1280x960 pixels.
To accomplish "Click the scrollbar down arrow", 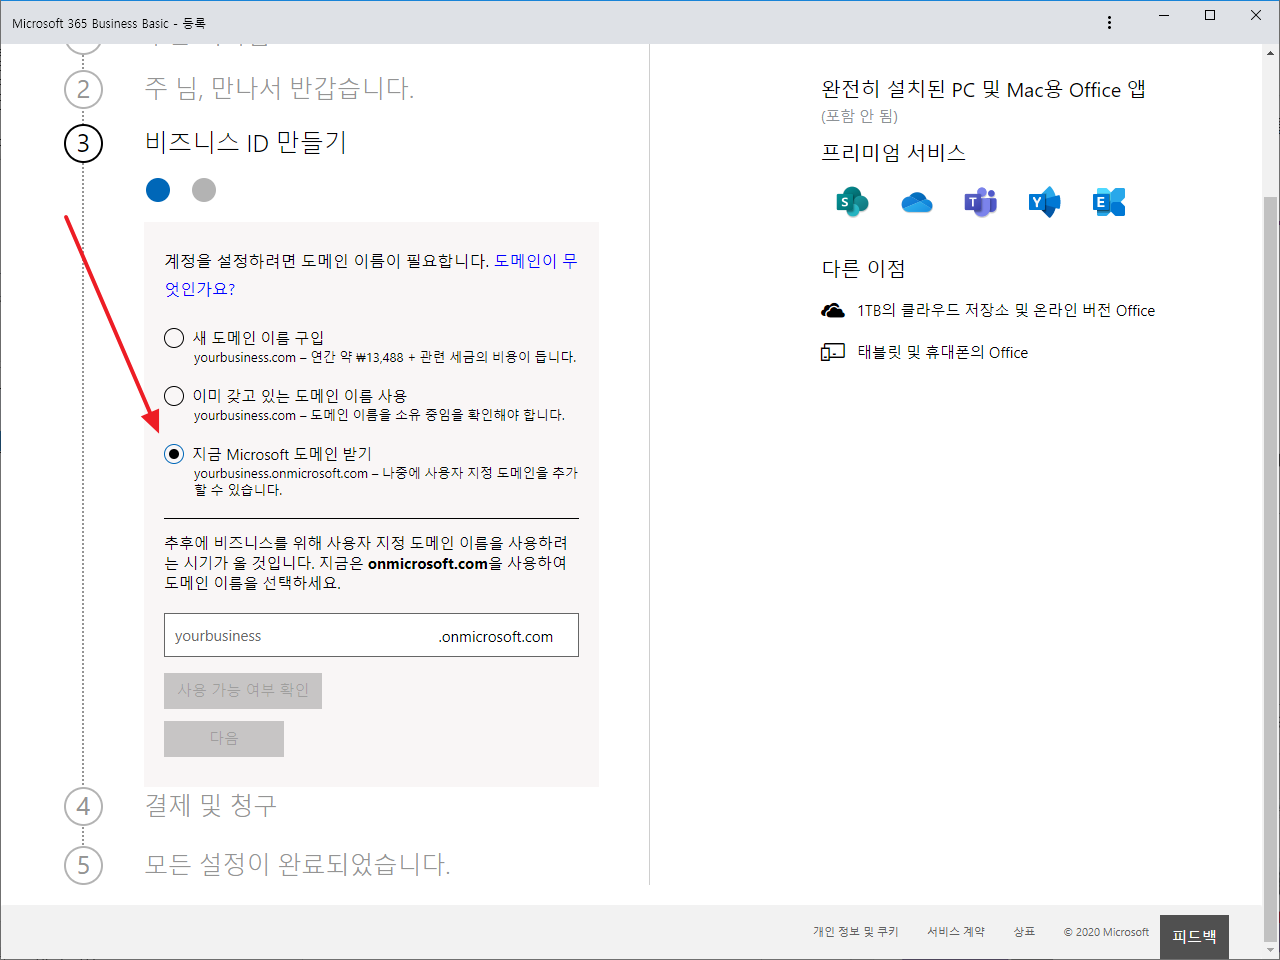I will [x=1271, y=950].
